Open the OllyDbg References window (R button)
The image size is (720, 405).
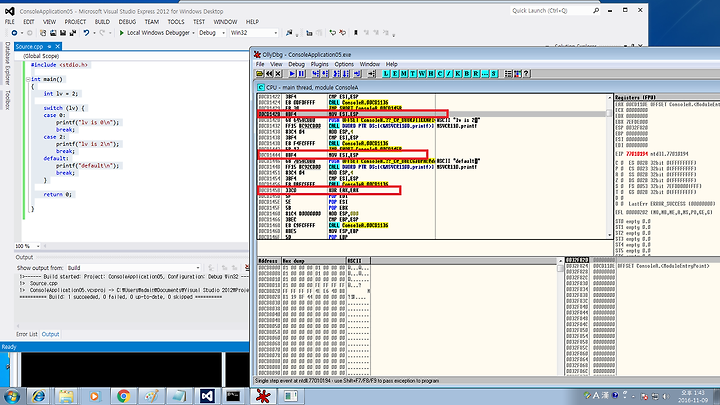[x=476, y=73]
